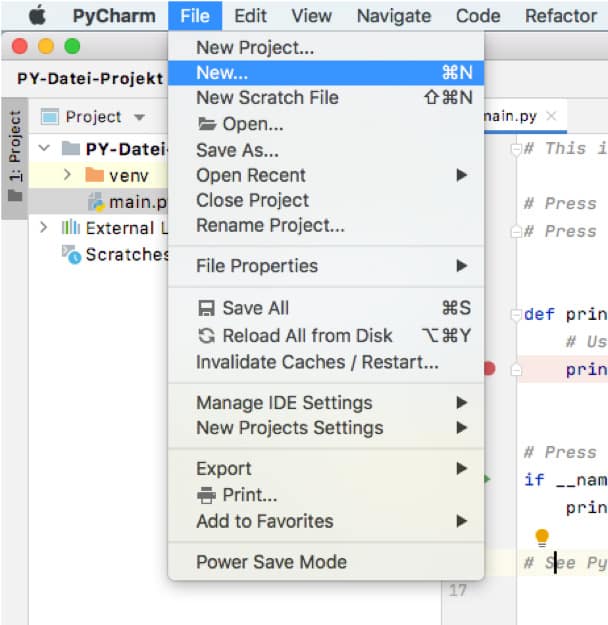Image resolution: width=608 pixels, height=625 pixels.
Task: Remove the red breakpoint in gutter
Action: pos(490,368)
